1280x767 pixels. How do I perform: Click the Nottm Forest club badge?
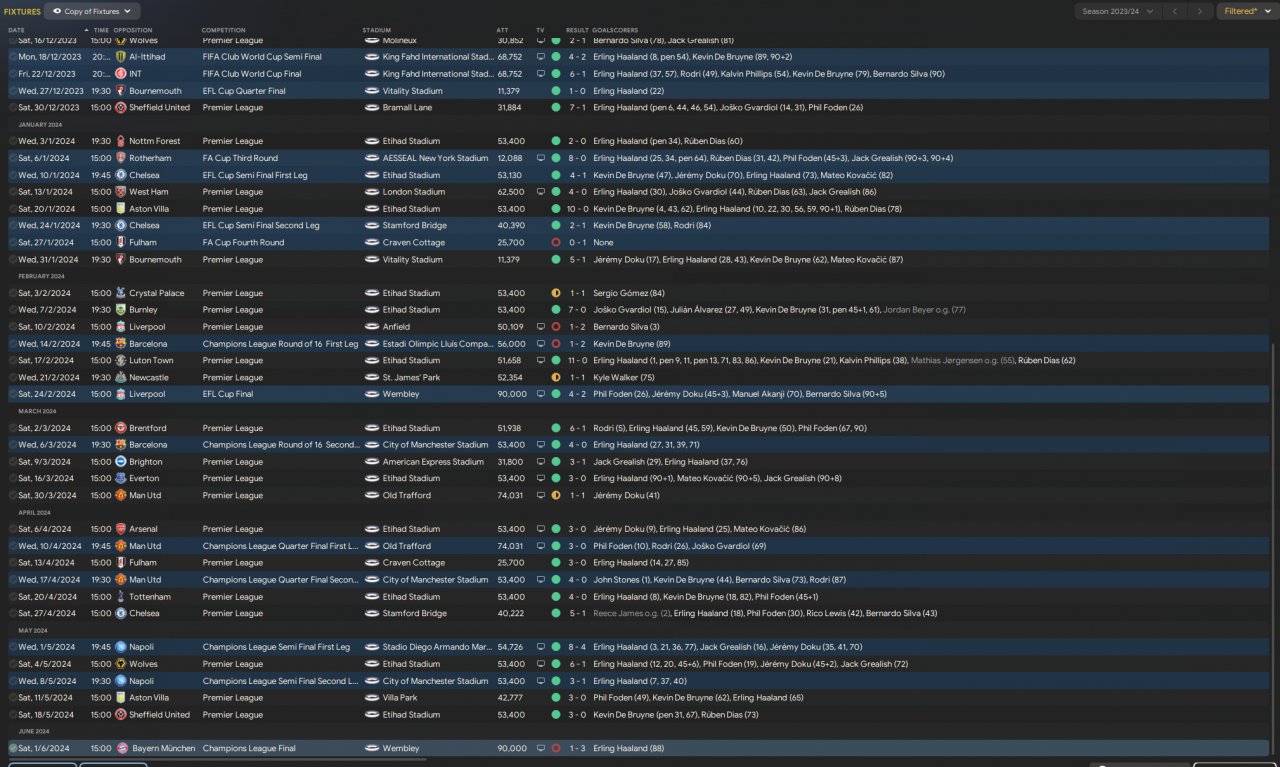click(120, 141)
